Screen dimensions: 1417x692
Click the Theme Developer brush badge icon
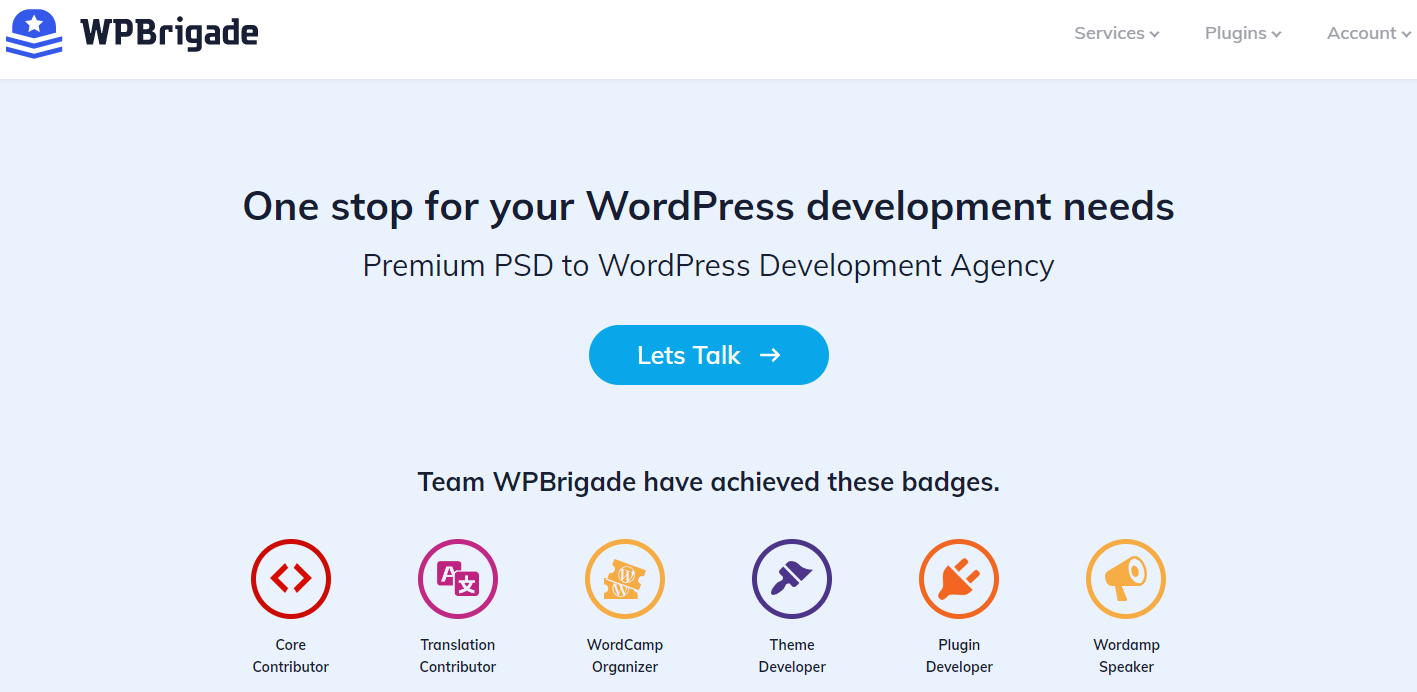click(x=792, y=578)
